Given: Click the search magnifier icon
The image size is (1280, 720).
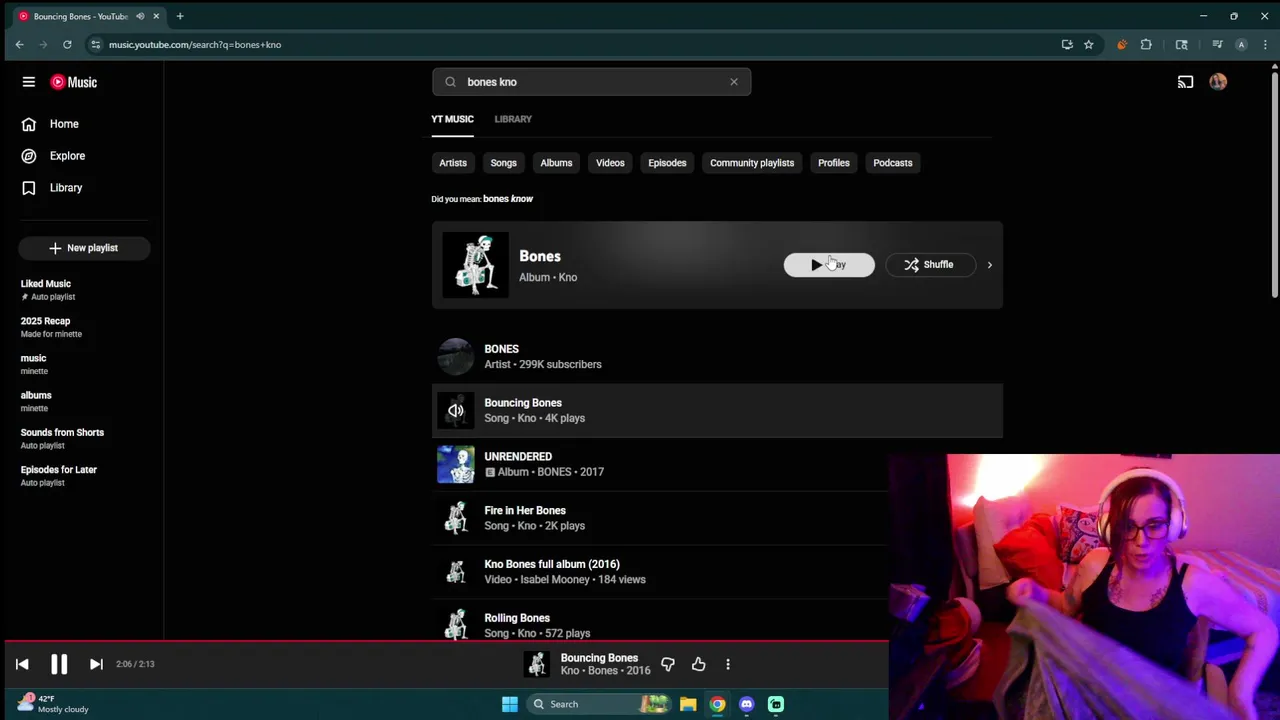Looking at the screenshot, I should click(x=450, y=82).
